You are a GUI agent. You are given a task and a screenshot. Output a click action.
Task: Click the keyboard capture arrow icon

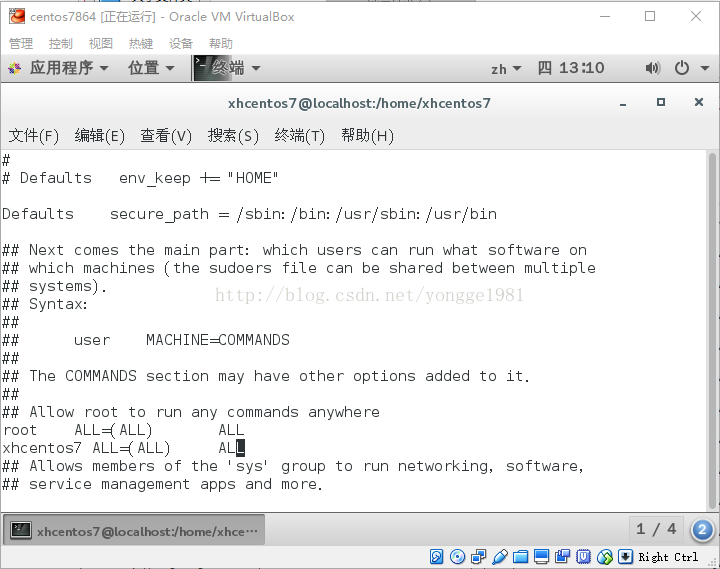(625, 557)
